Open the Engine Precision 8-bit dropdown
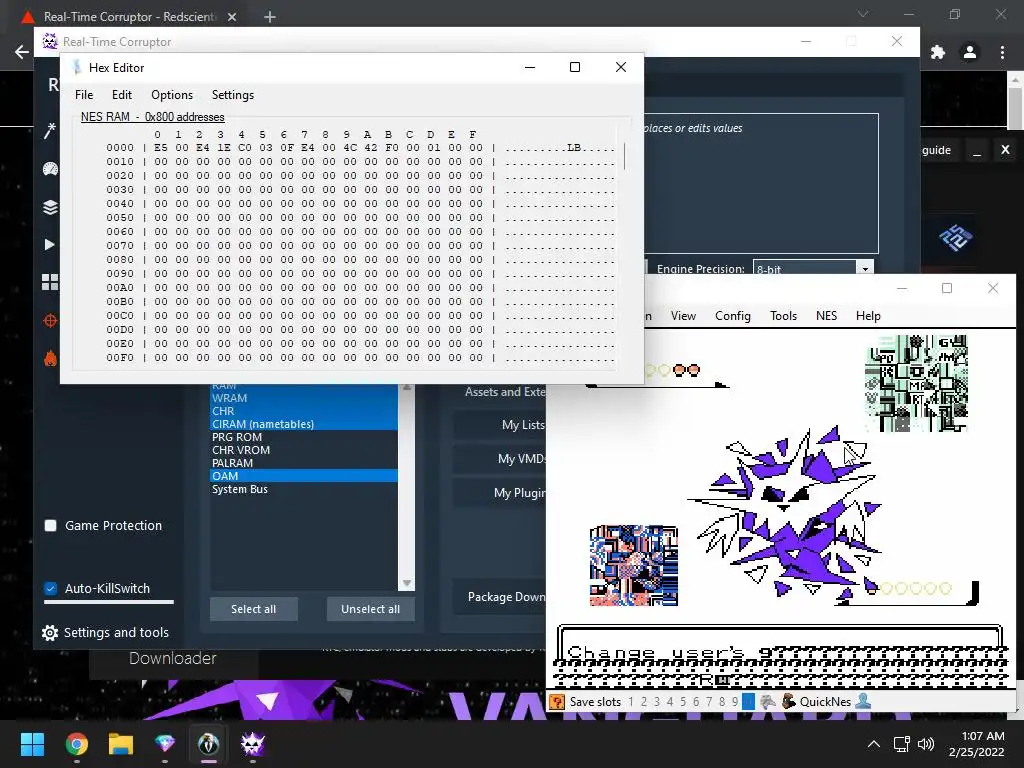 (x=812, y=268)
